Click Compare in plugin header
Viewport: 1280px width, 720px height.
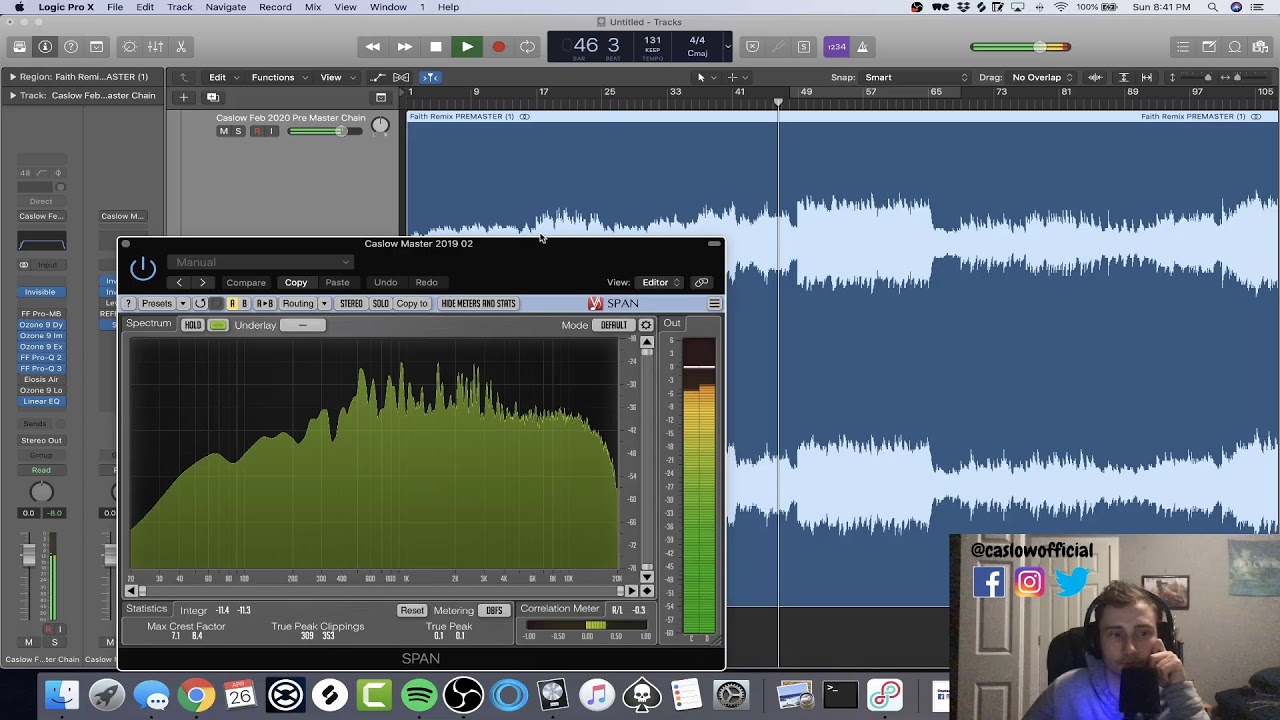(246, 282)
